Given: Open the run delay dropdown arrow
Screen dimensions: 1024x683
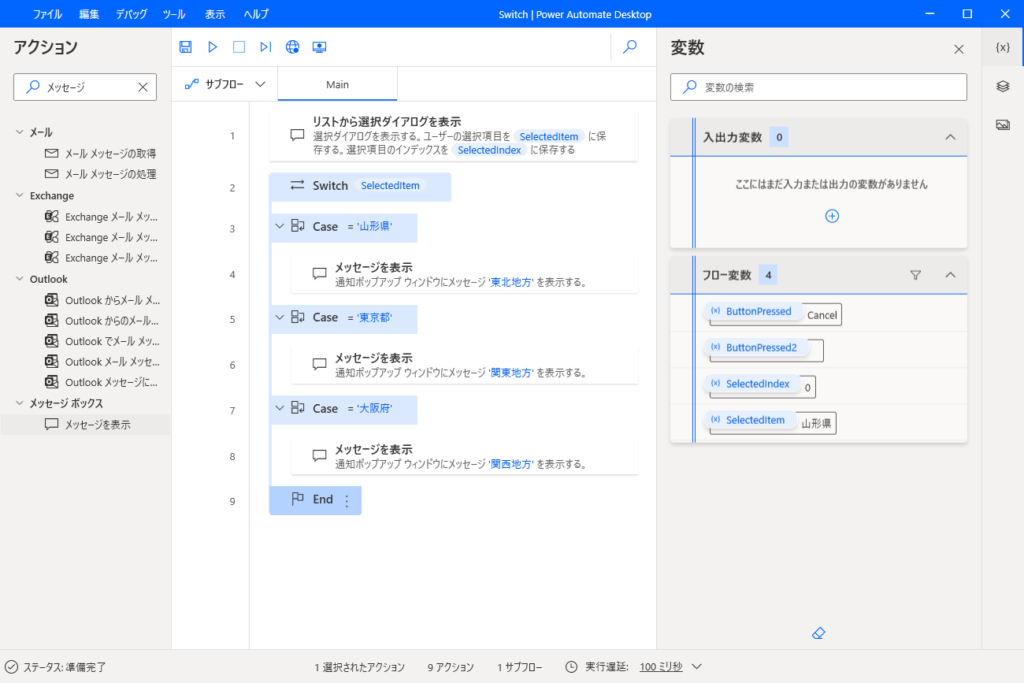Looking at the screenshot, I should coord(697,667).
